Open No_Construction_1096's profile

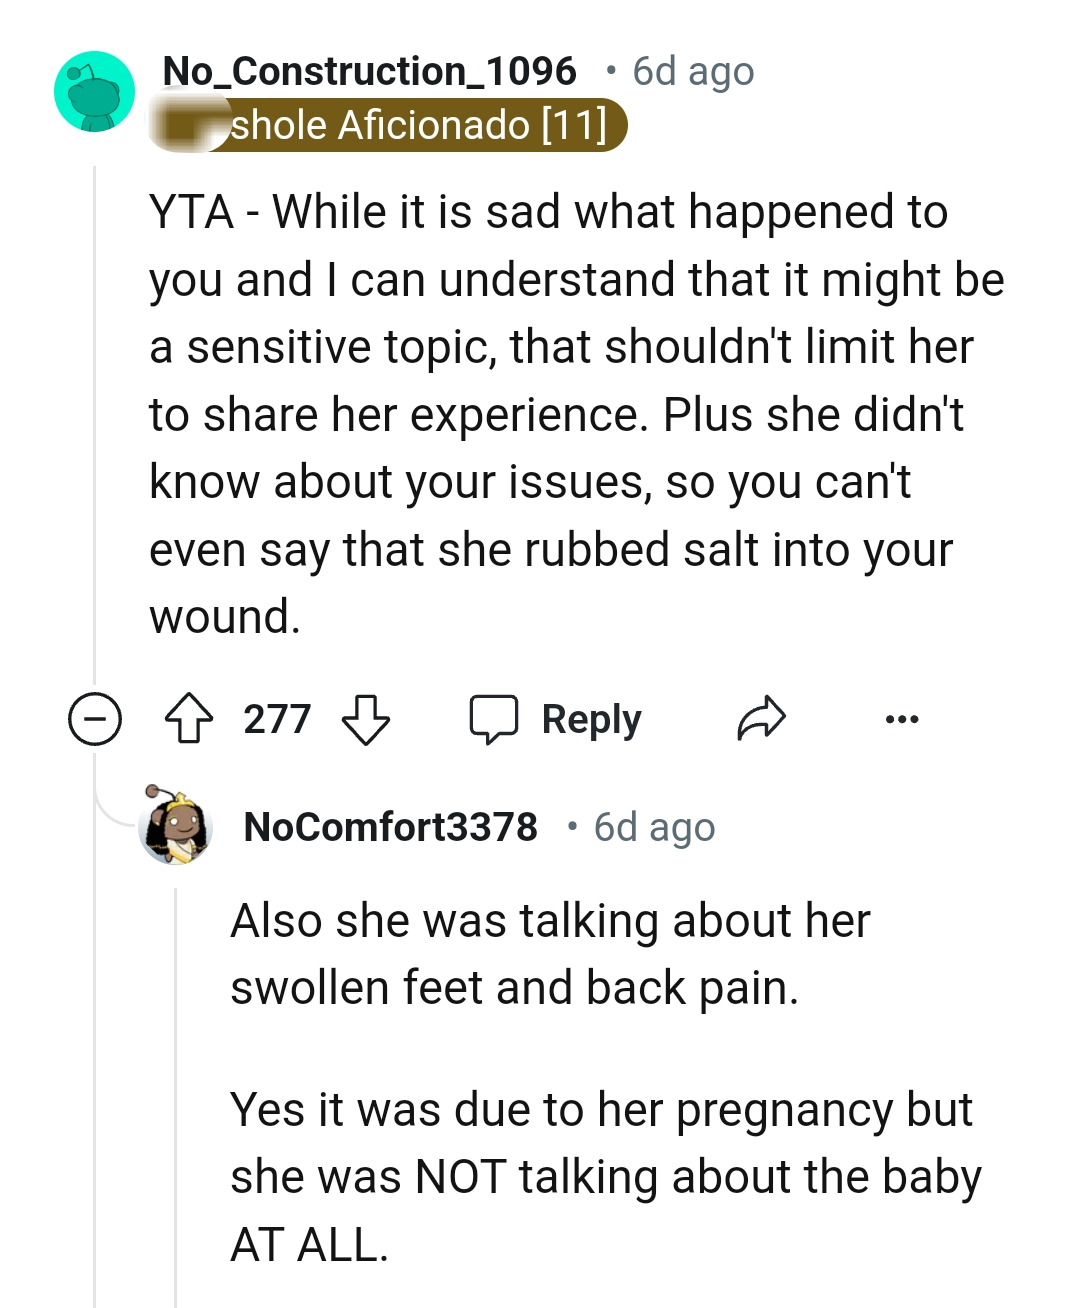point(368,70)
